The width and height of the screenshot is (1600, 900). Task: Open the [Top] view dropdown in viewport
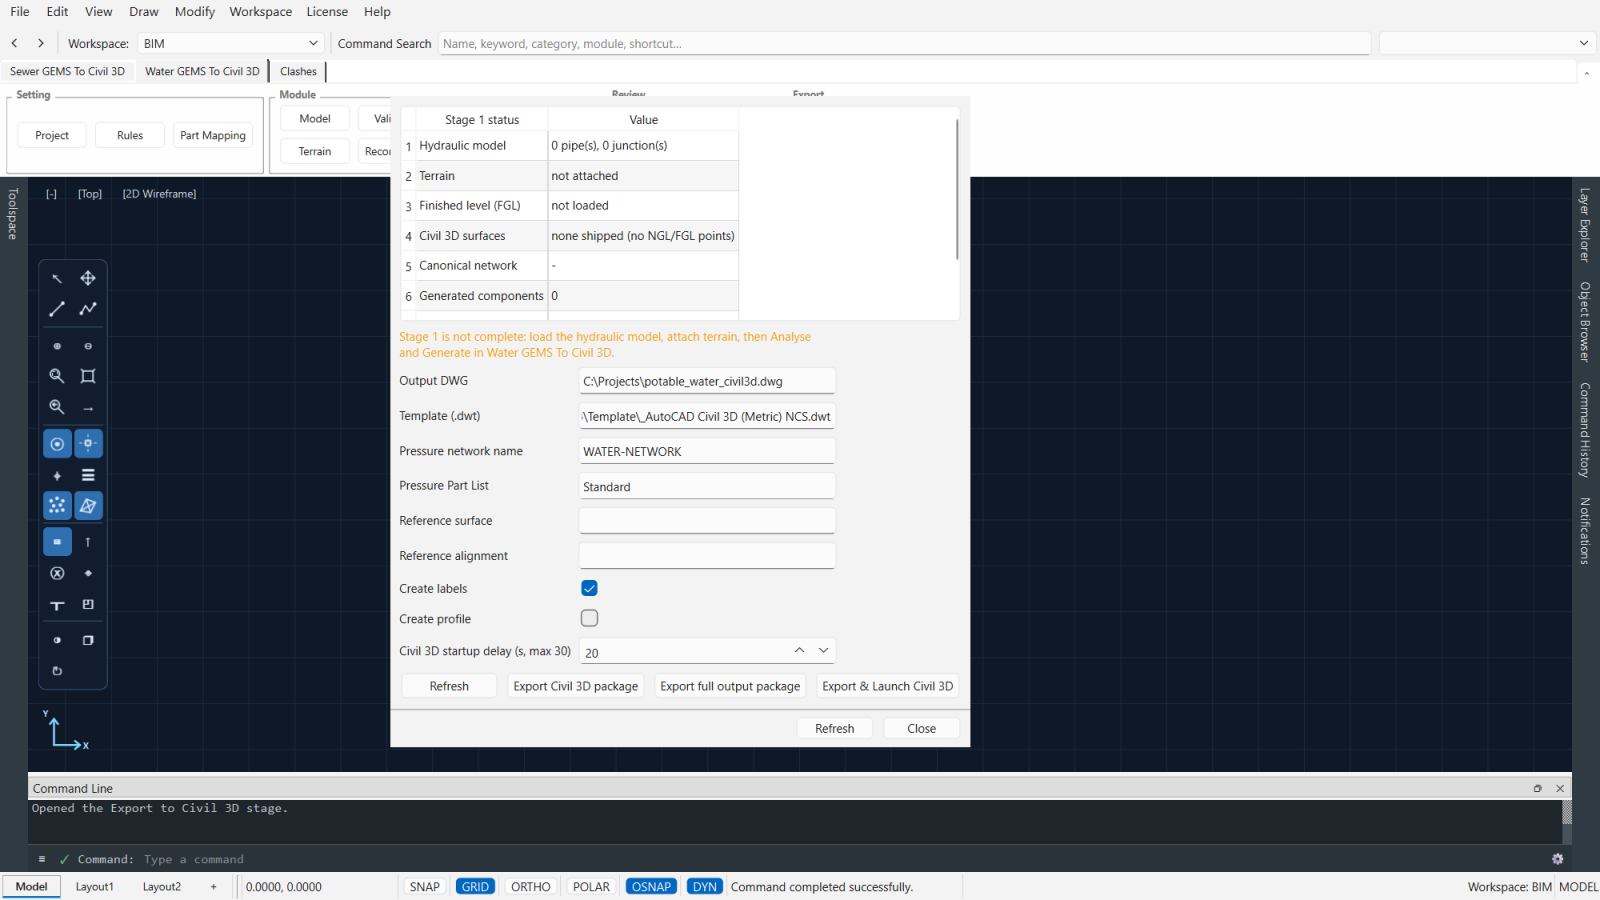[90, 194]
